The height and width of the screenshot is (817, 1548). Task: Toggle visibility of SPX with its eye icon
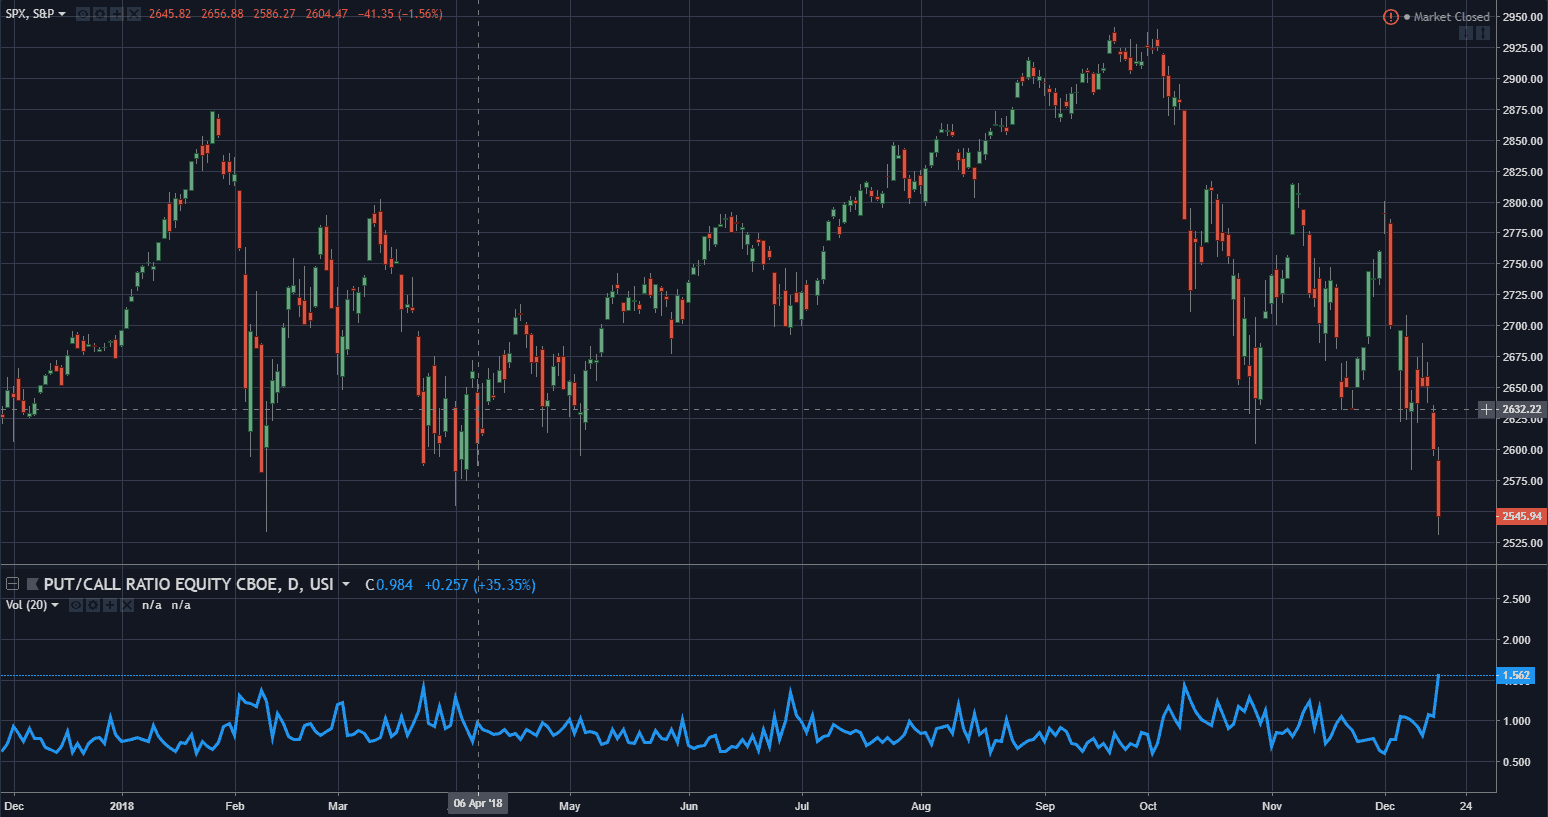[83, 14]
